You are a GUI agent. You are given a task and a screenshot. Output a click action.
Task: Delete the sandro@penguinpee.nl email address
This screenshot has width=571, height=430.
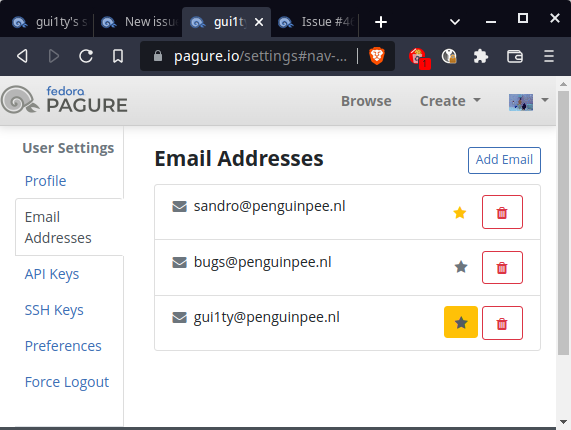(x=502, y=212)
